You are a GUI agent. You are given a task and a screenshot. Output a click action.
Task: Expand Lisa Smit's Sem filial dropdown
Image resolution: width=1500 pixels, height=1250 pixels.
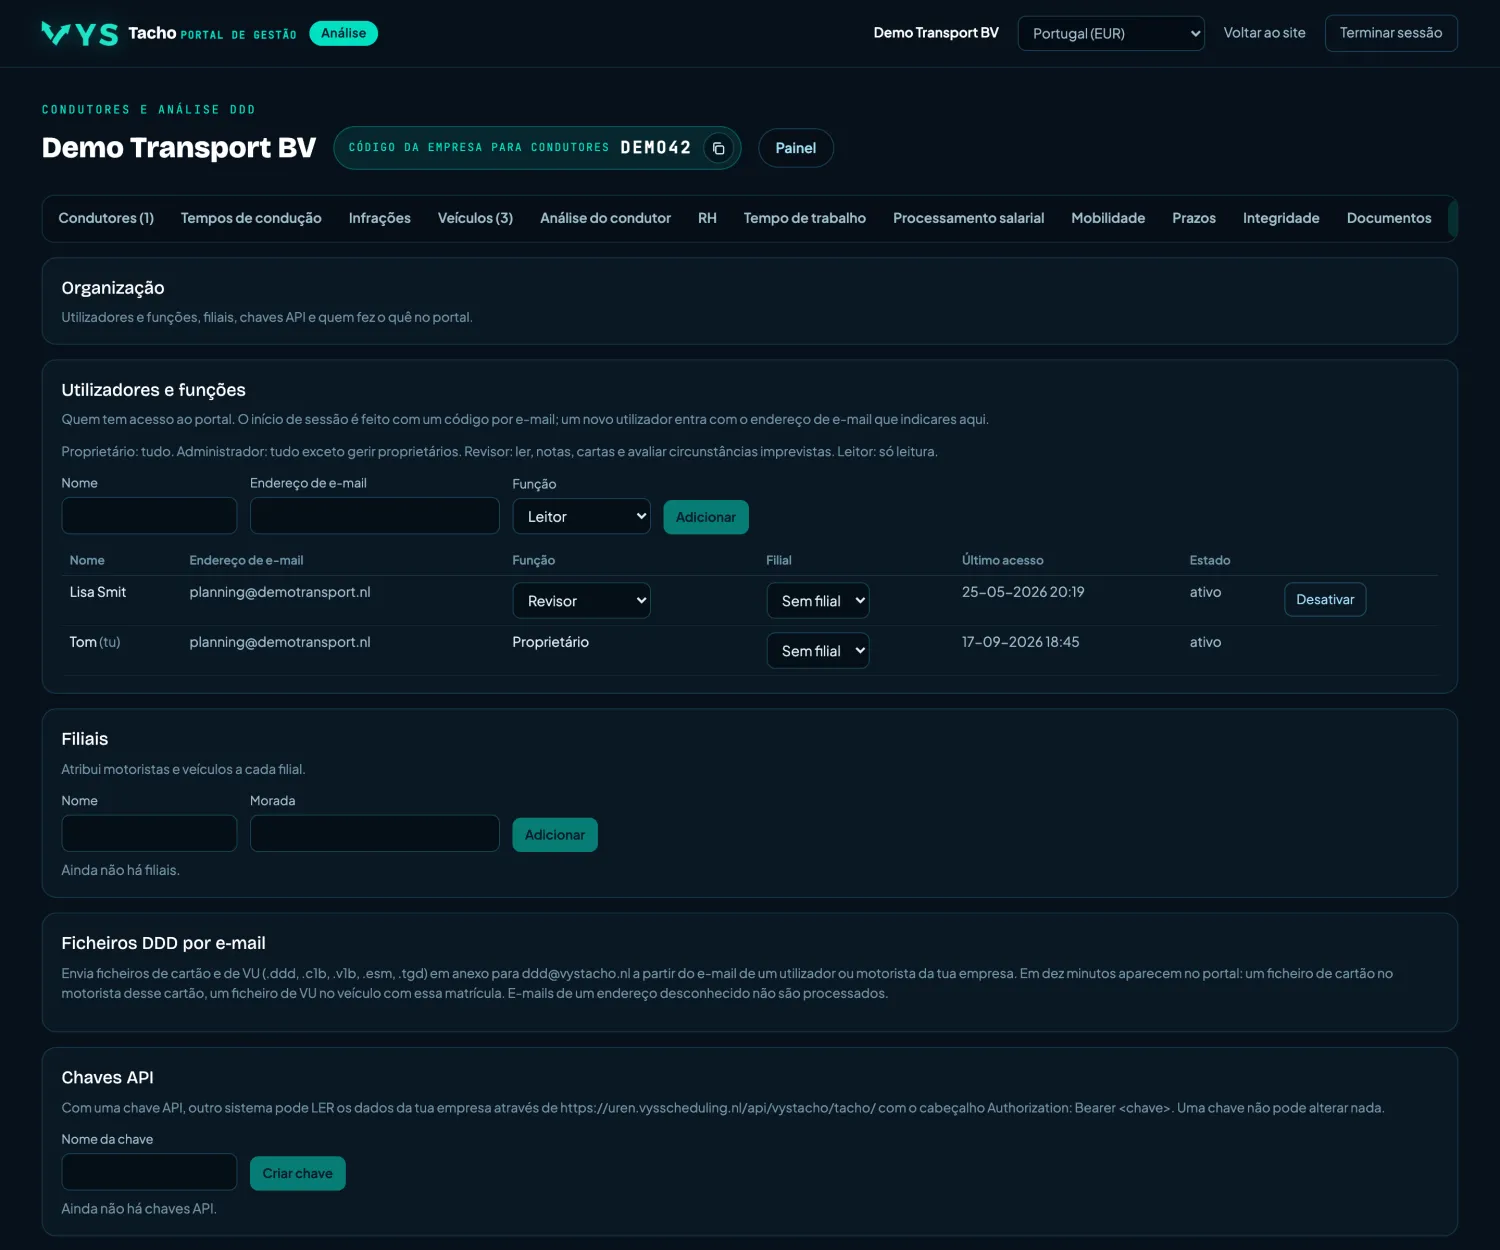pyautogui.click(x=818, y=601)
